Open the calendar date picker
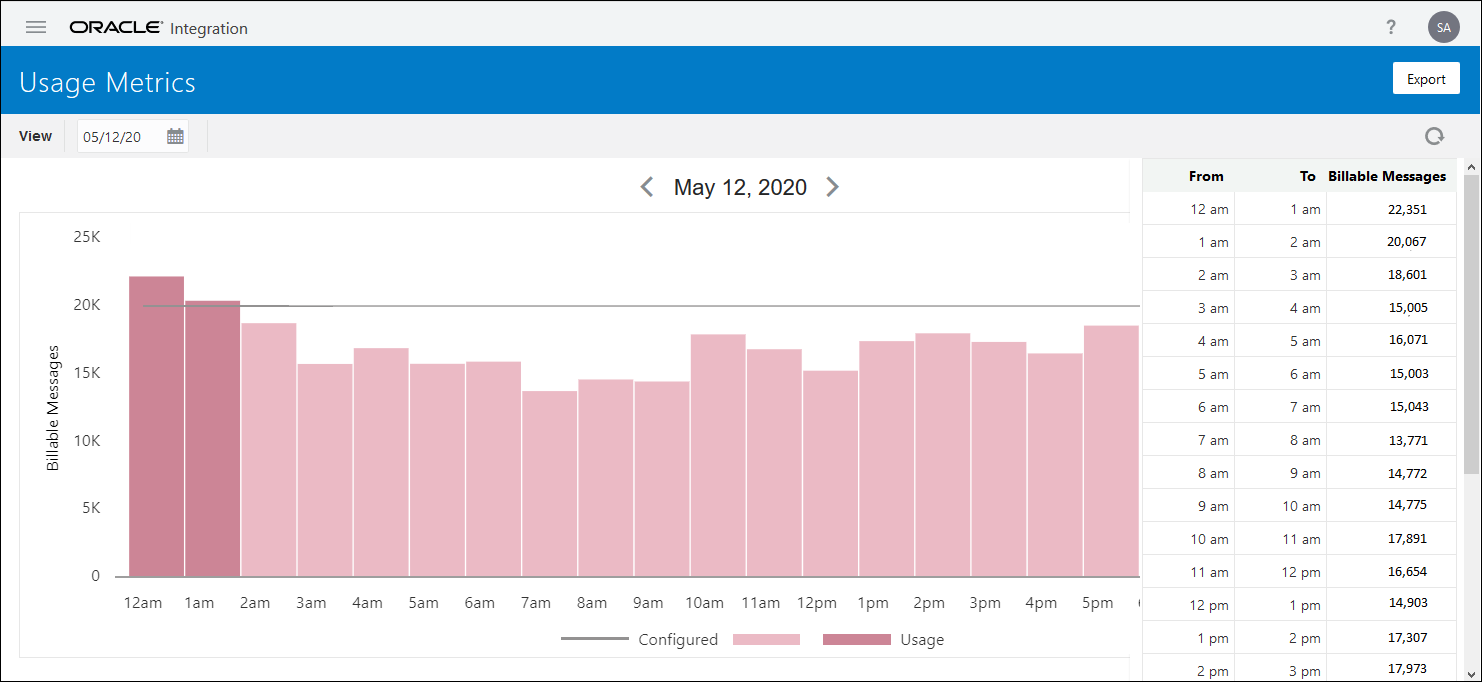1482x682 pixels. [175, 136]
